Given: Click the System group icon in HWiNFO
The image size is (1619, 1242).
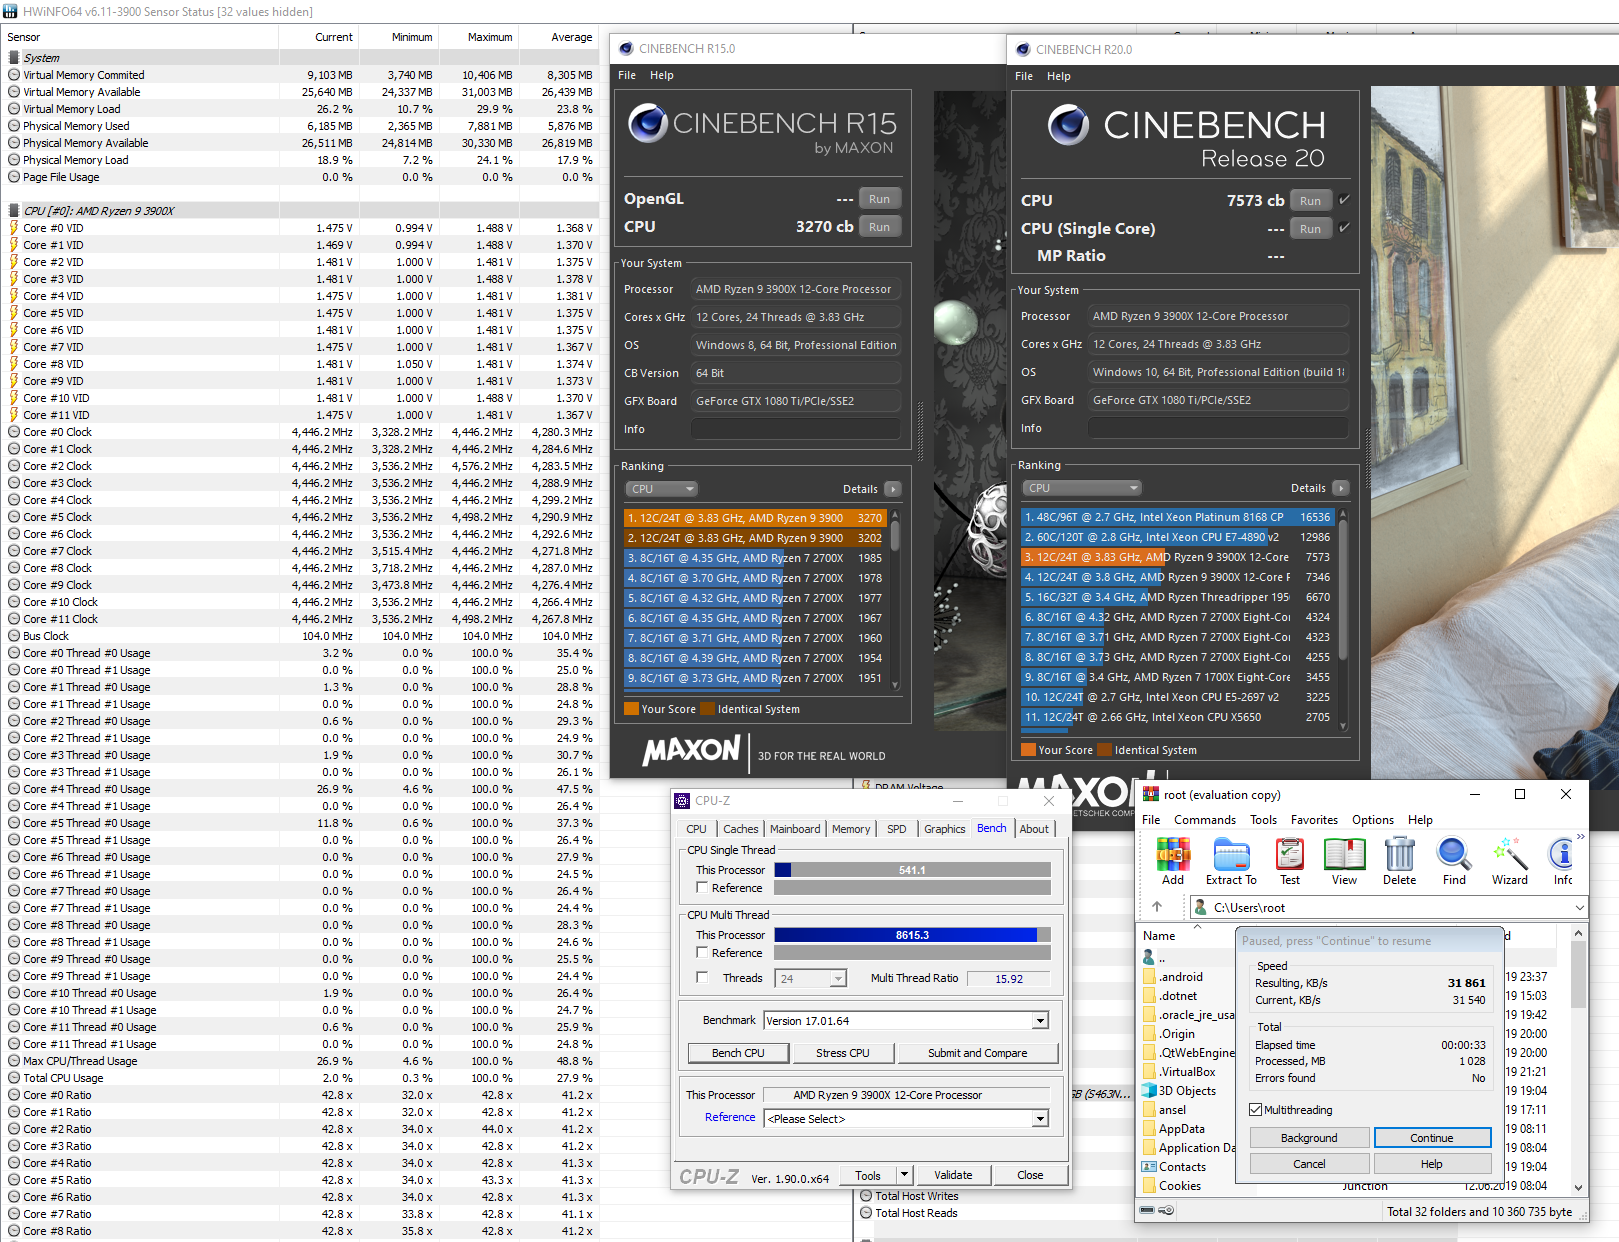Looking at the screenshot, I should [x=14, y=58].
